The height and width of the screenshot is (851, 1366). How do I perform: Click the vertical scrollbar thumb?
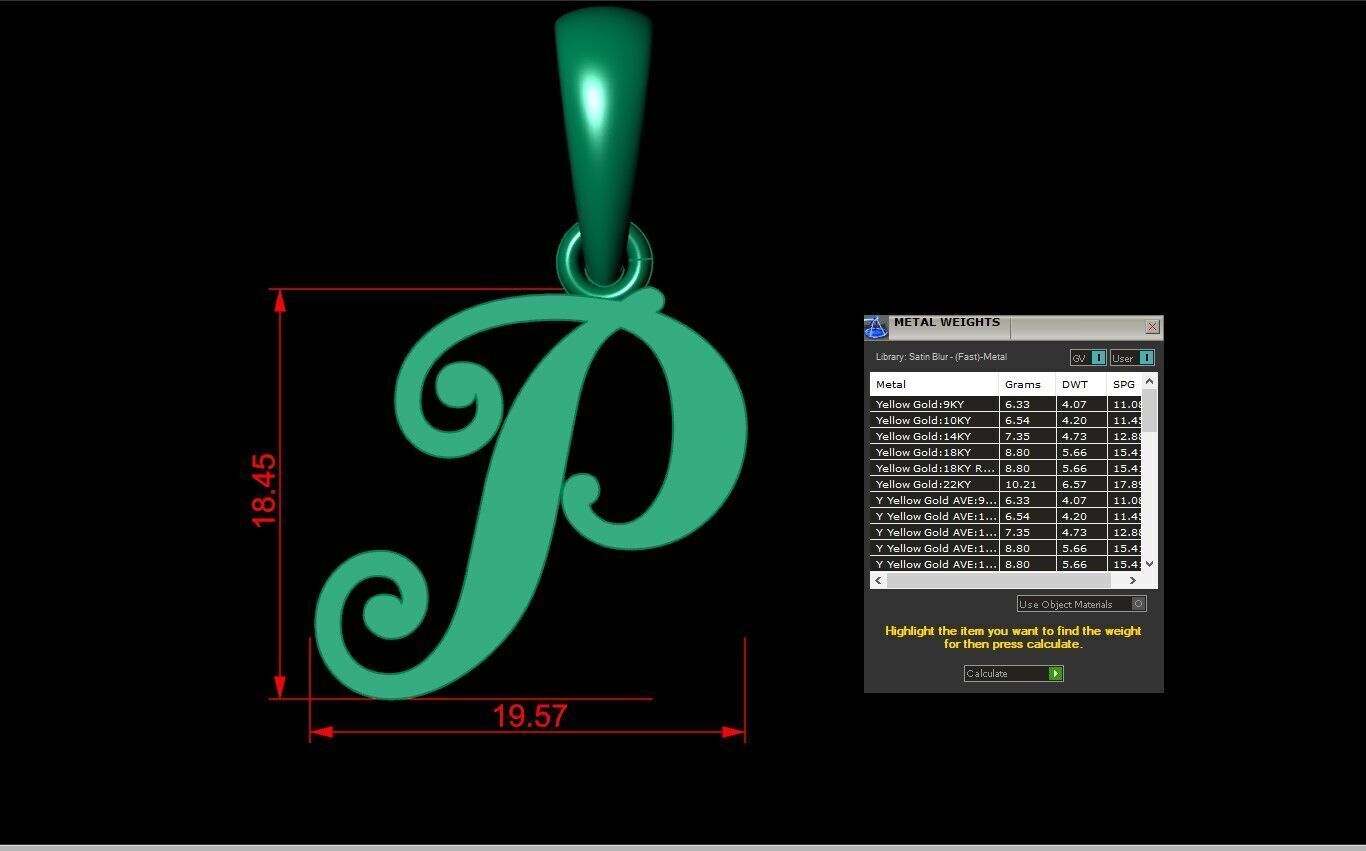click(1149, 410)
